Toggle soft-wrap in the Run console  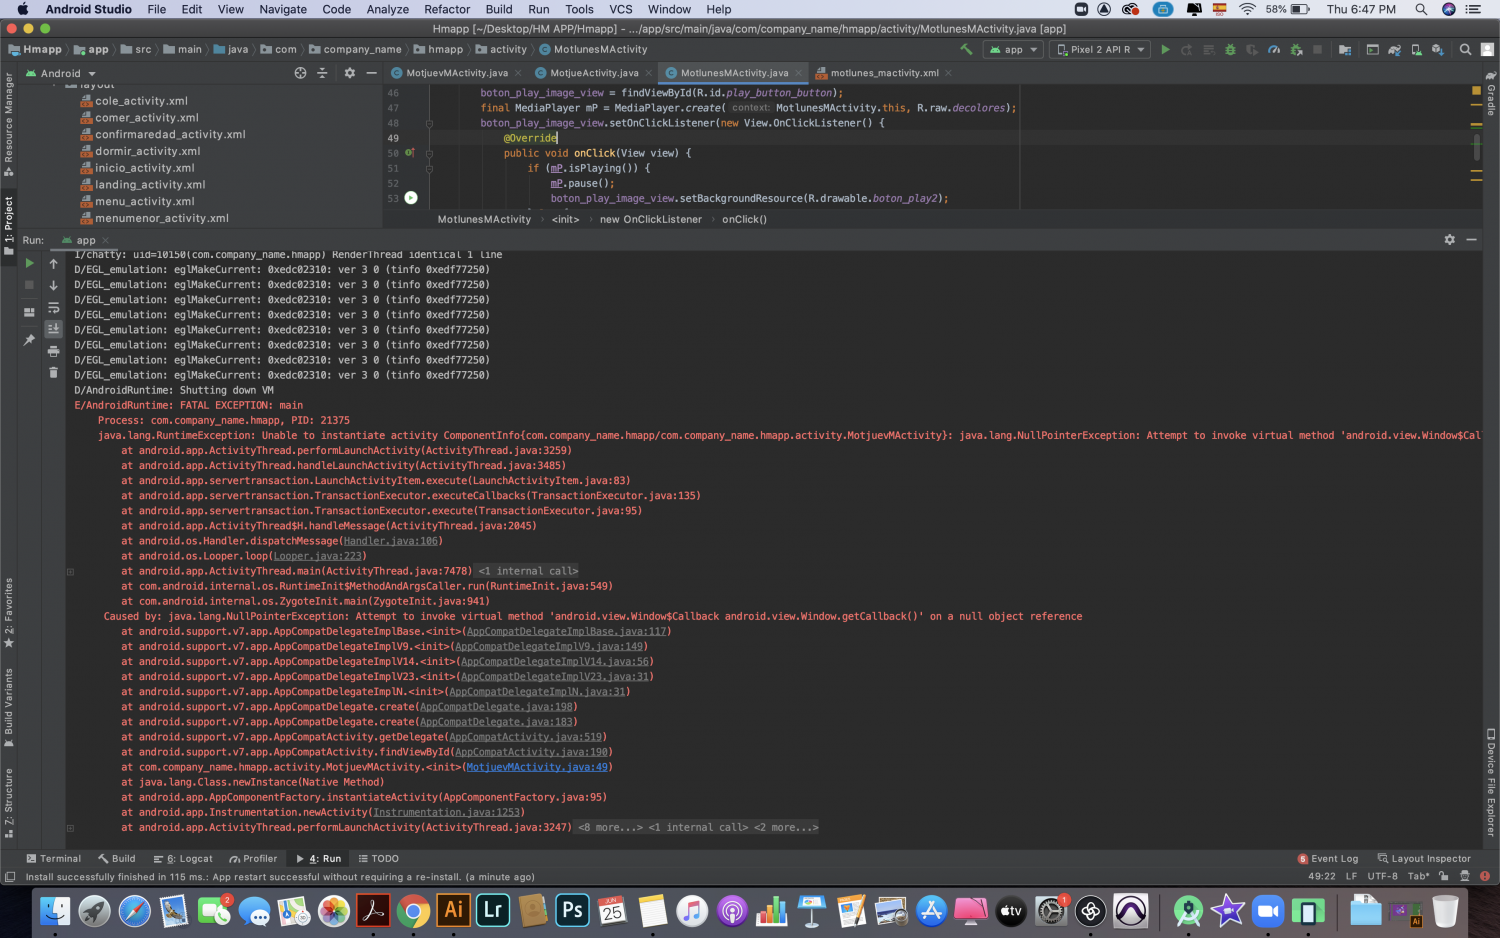click(54, 308)
